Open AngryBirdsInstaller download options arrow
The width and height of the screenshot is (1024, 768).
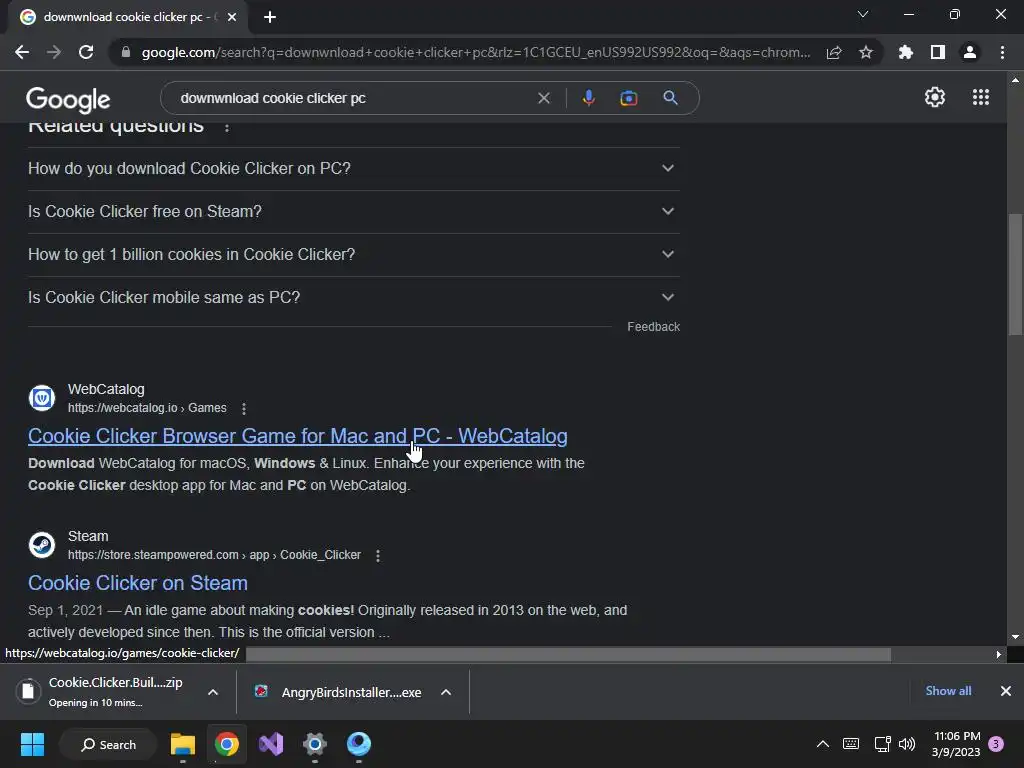(446, 692)
